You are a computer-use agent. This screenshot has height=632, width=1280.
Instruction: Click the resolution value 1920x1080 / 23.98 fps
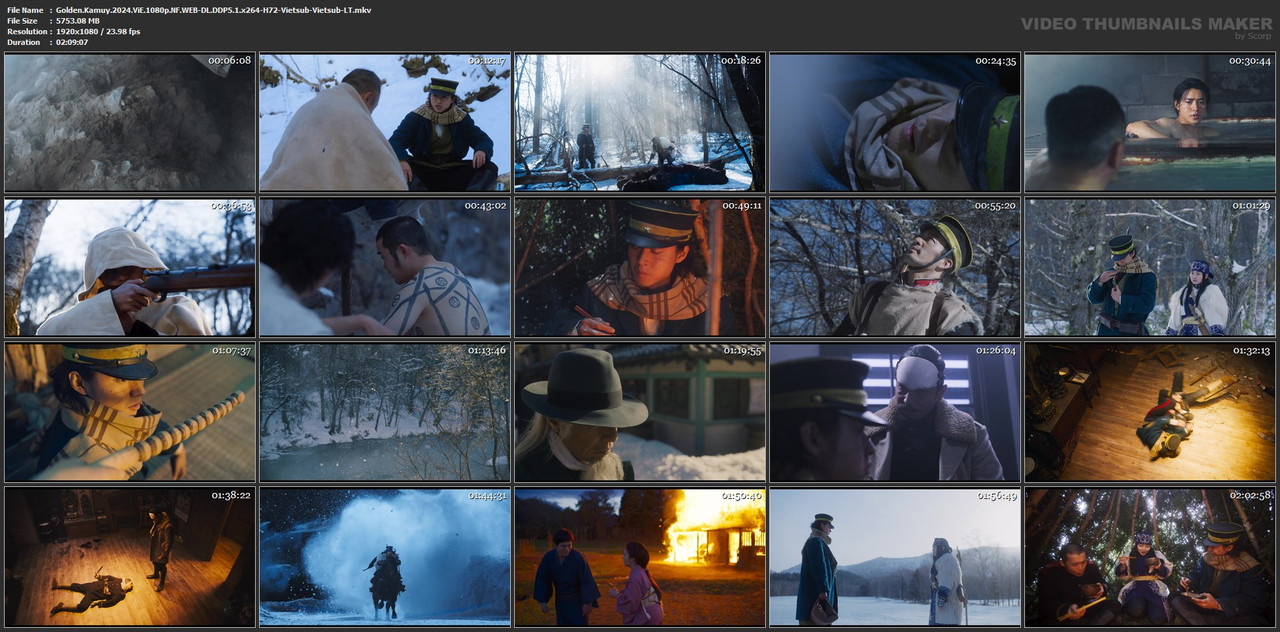tap(98, 32)
